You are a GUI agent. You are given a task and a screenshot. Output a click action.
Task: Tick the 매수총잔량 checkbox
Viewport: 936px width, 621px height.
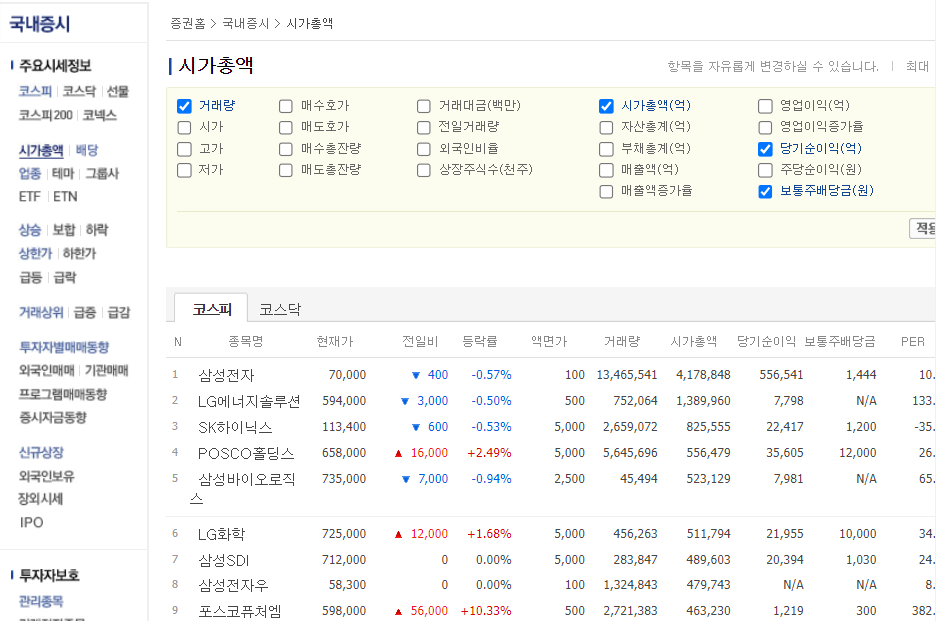point(286,149)
